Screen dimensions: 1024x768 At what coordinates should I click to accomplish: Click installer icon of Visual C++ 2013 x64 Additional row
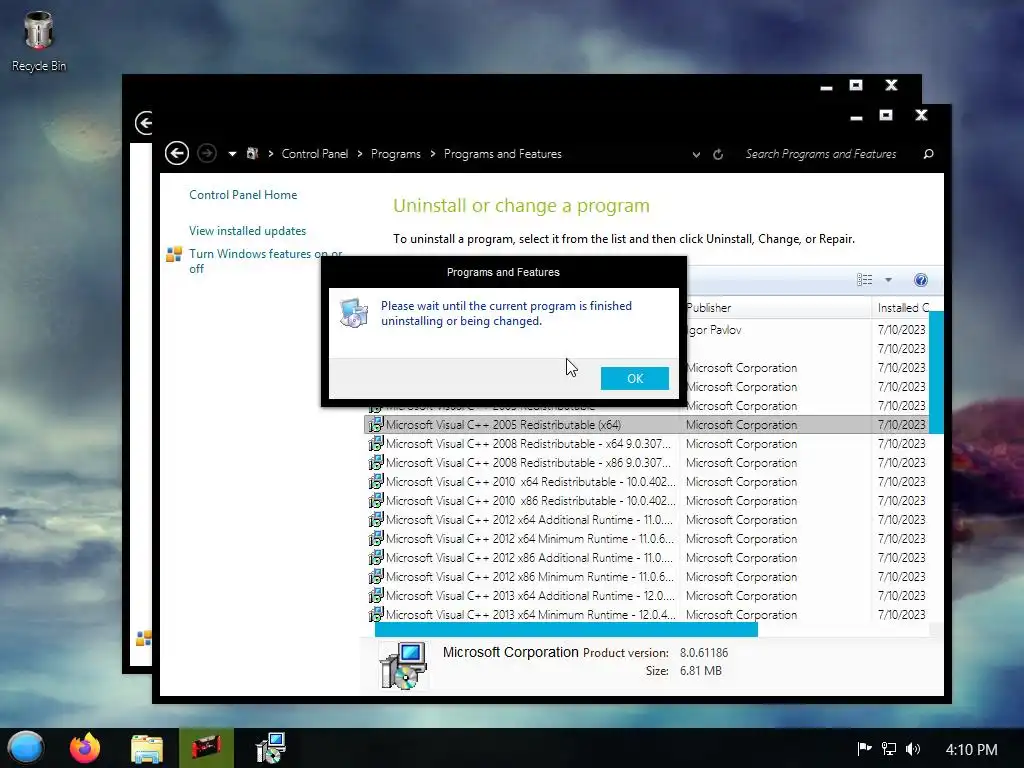[376, 595]
